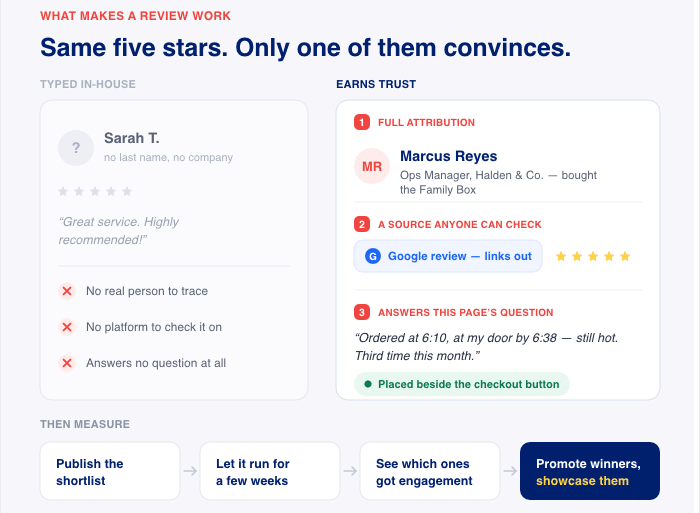Click the Marcus Reyes name heading
Image resolution: width=700 pixels, height=513 pixels.
(448, 156)
